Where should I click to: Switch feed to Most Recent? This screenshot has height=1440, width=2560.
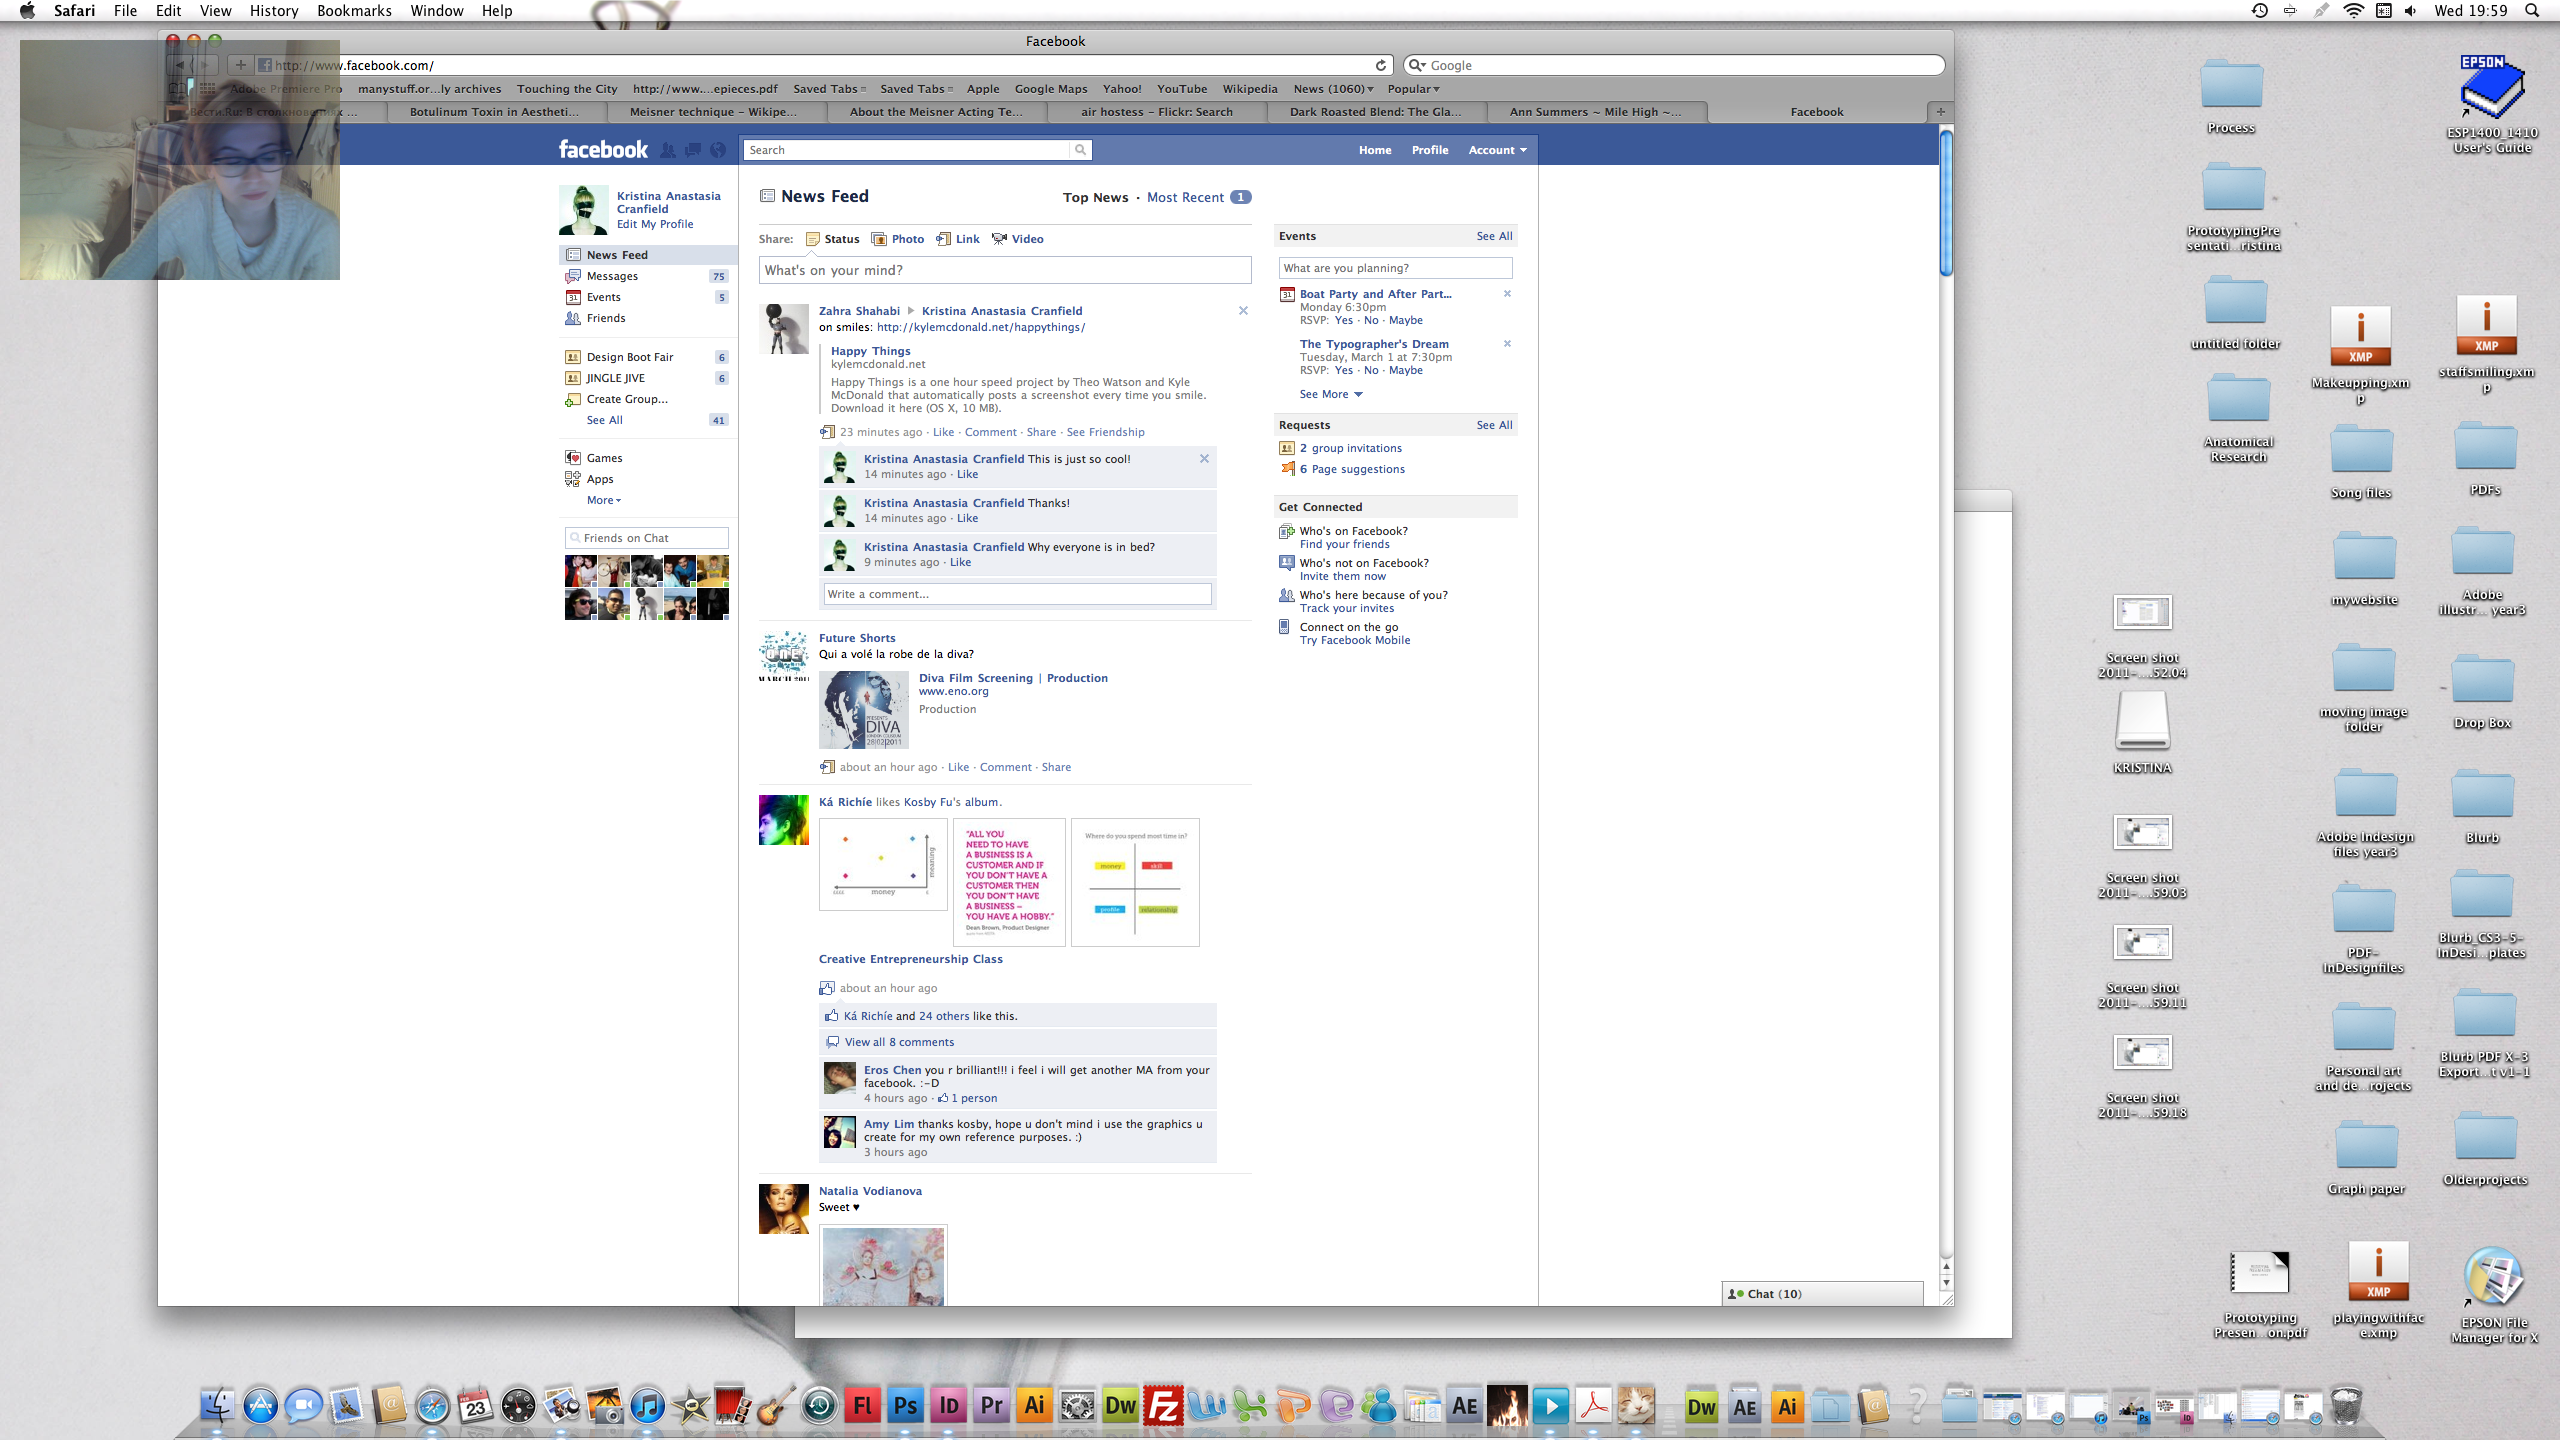pos(1185,197)
